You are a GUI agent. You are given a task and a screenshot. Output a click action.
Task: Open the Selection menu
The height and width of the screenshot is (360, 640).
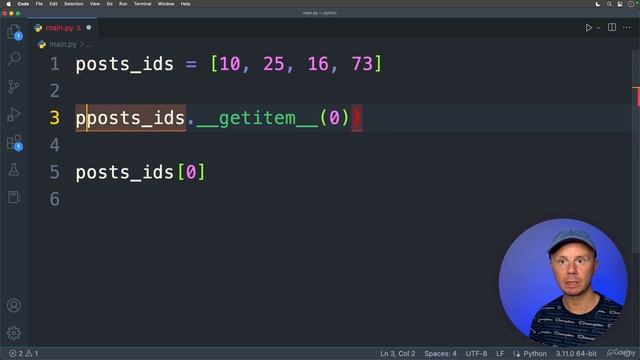[73, 4]
